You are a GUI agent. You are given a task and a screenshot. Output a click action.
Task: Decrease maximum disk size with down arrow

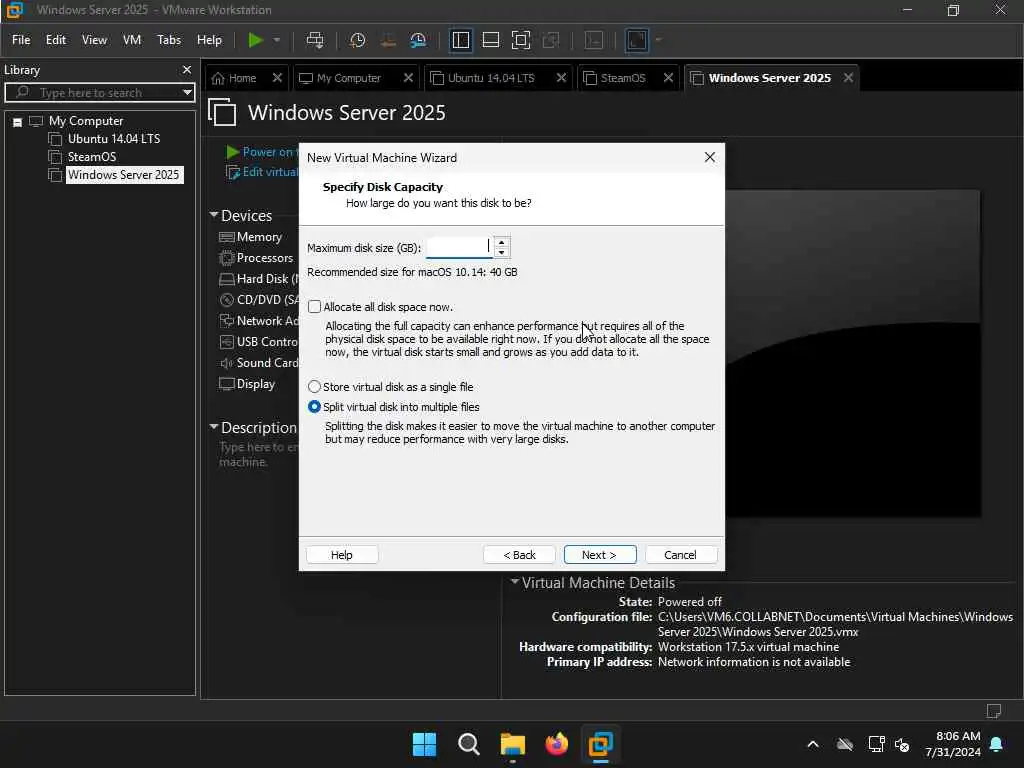pyautogui.click(x=502, y=253)
